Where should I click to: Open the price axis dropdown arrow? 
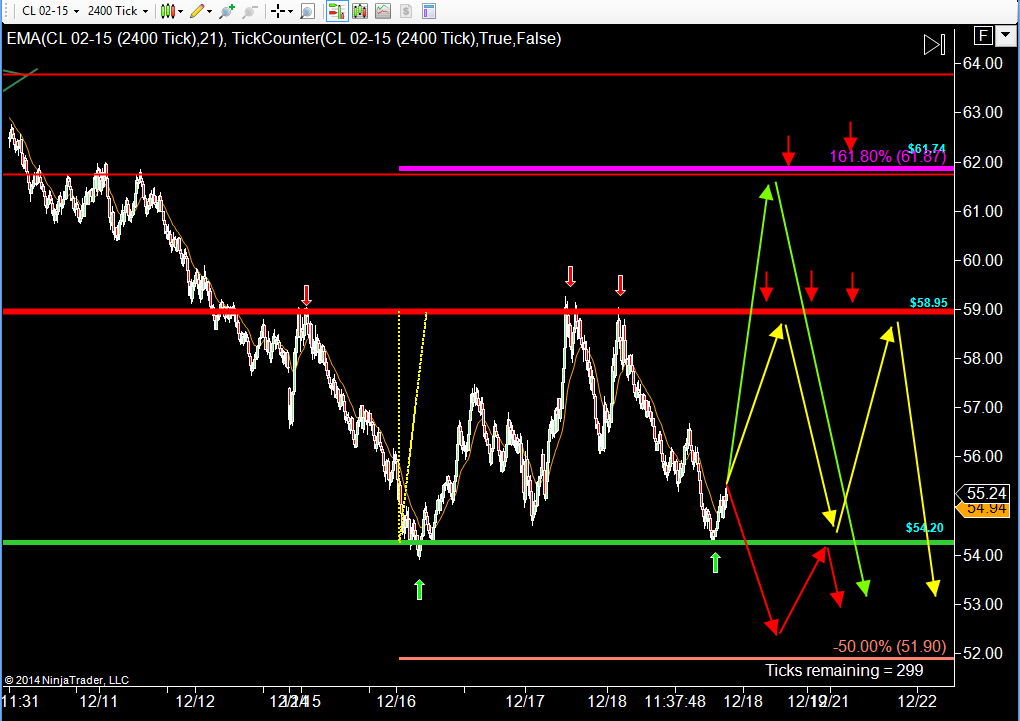[x=1006, y=35]
